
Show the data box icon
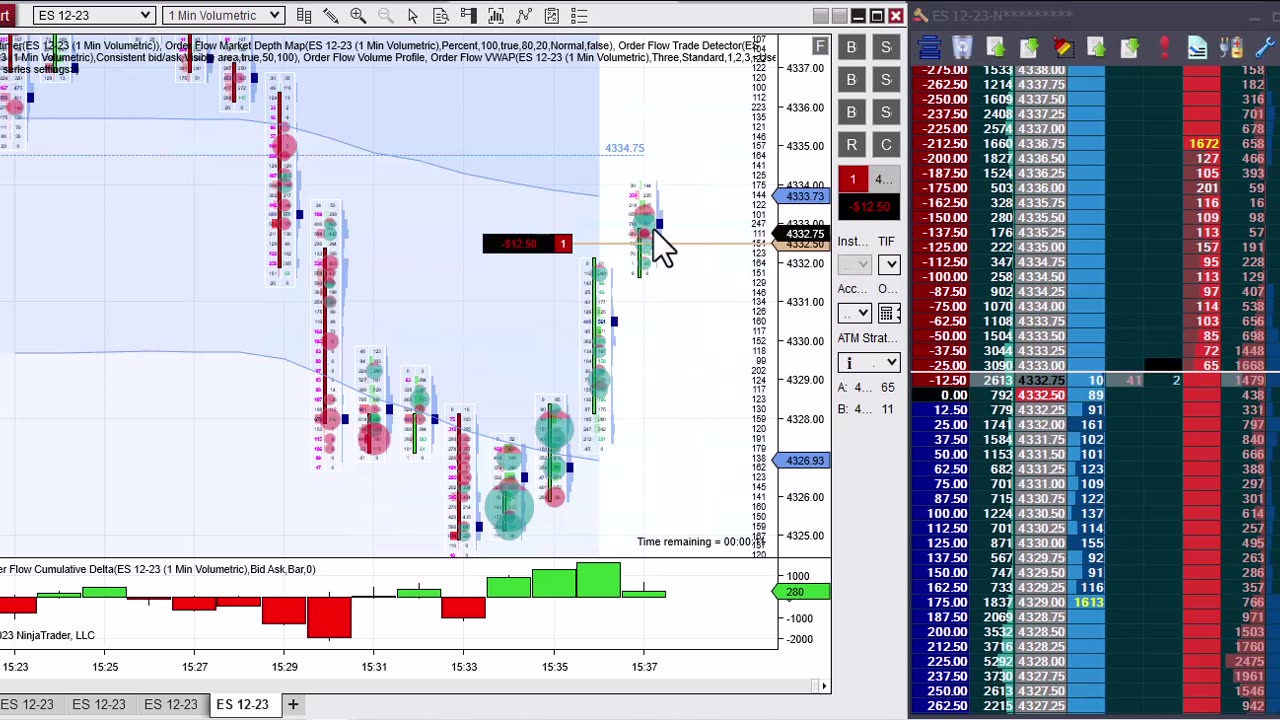(441, 15)
